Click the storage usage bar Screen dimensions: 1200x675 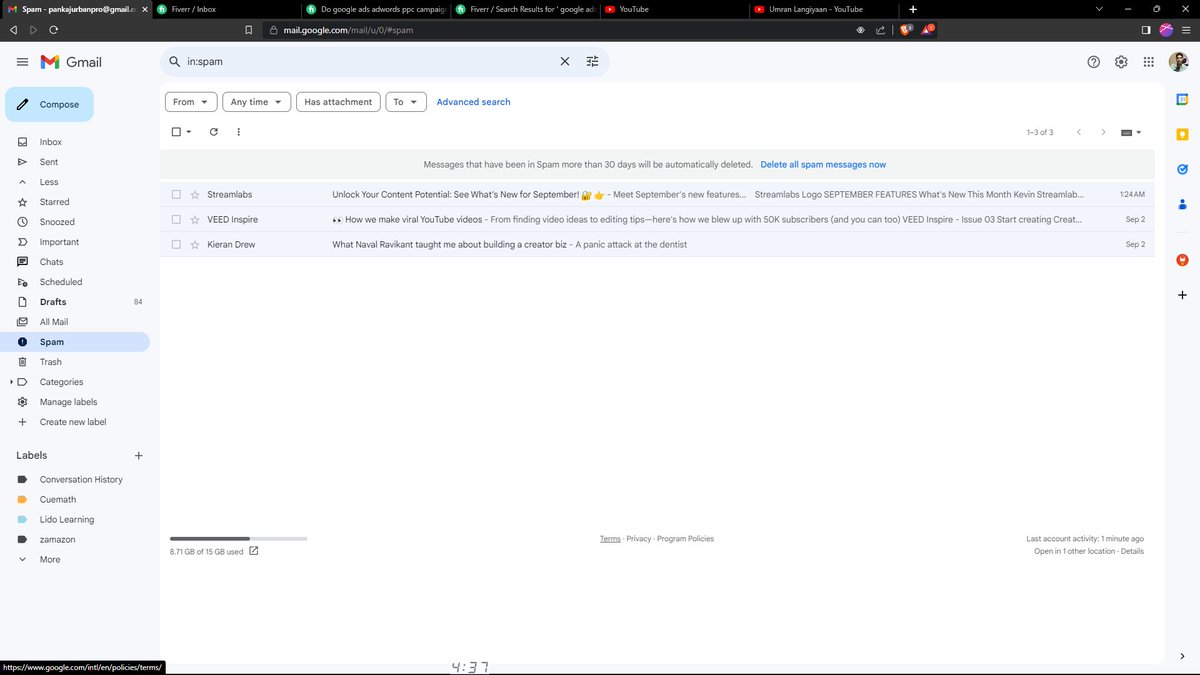[238, 539]
